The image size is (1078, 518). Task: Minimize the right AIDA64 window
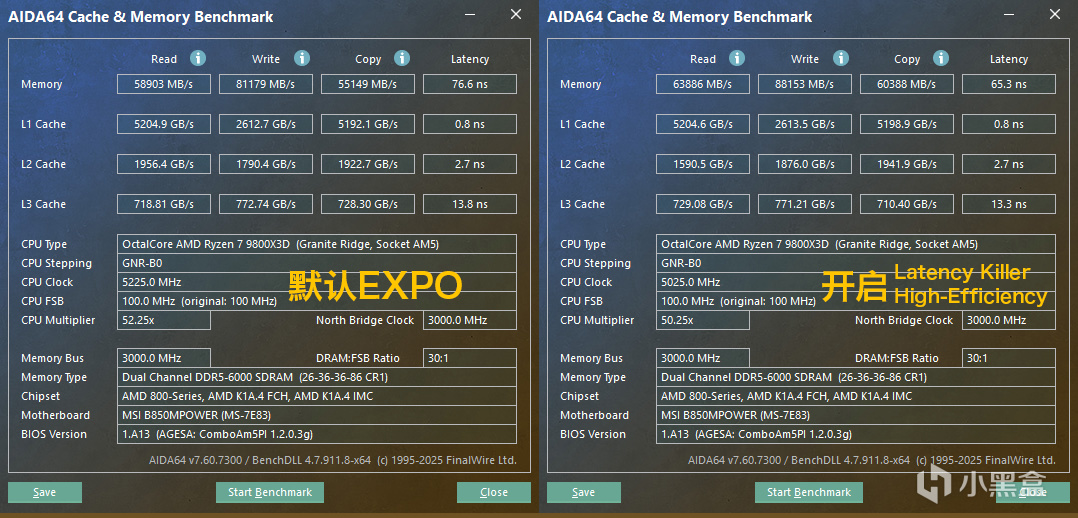point(1009,14)
